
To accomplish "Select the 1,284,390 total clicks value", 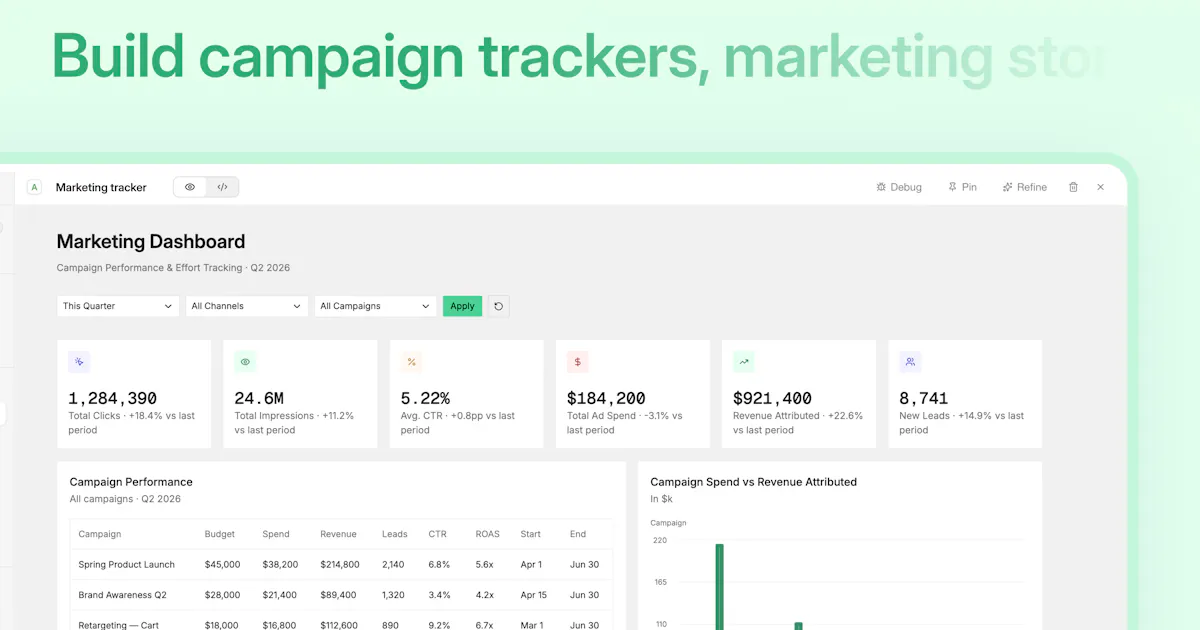I will (112, 398).
